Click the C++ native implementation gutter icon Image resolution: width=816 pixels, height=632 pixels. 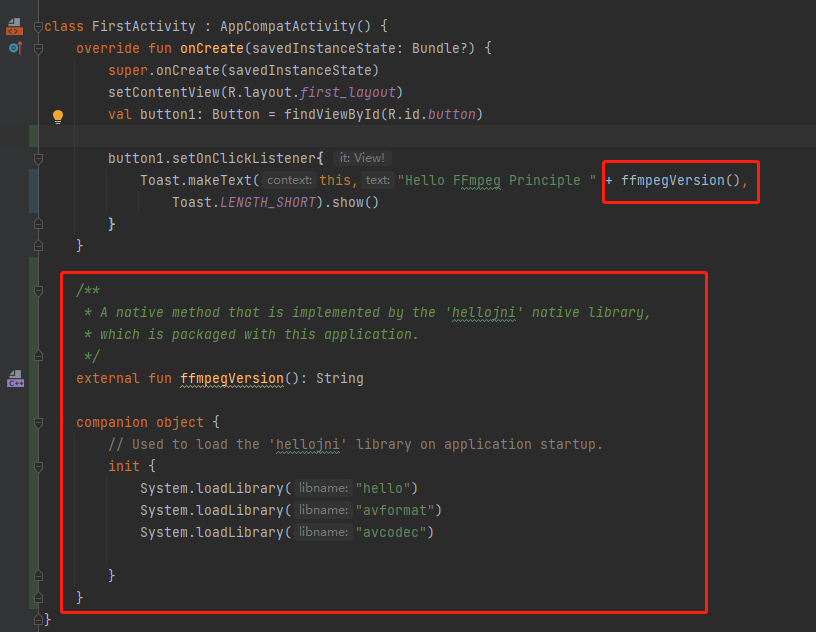point(15,378)
